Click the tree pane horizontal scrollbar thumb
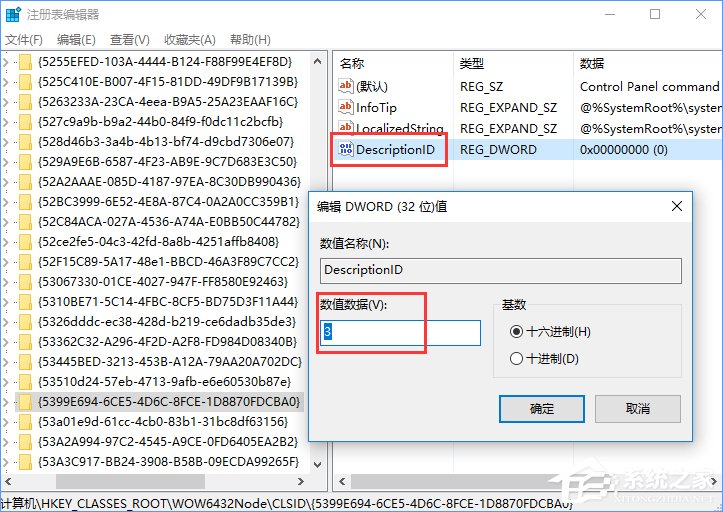Viewport: 723px width, 512px height. click(130, 482)
